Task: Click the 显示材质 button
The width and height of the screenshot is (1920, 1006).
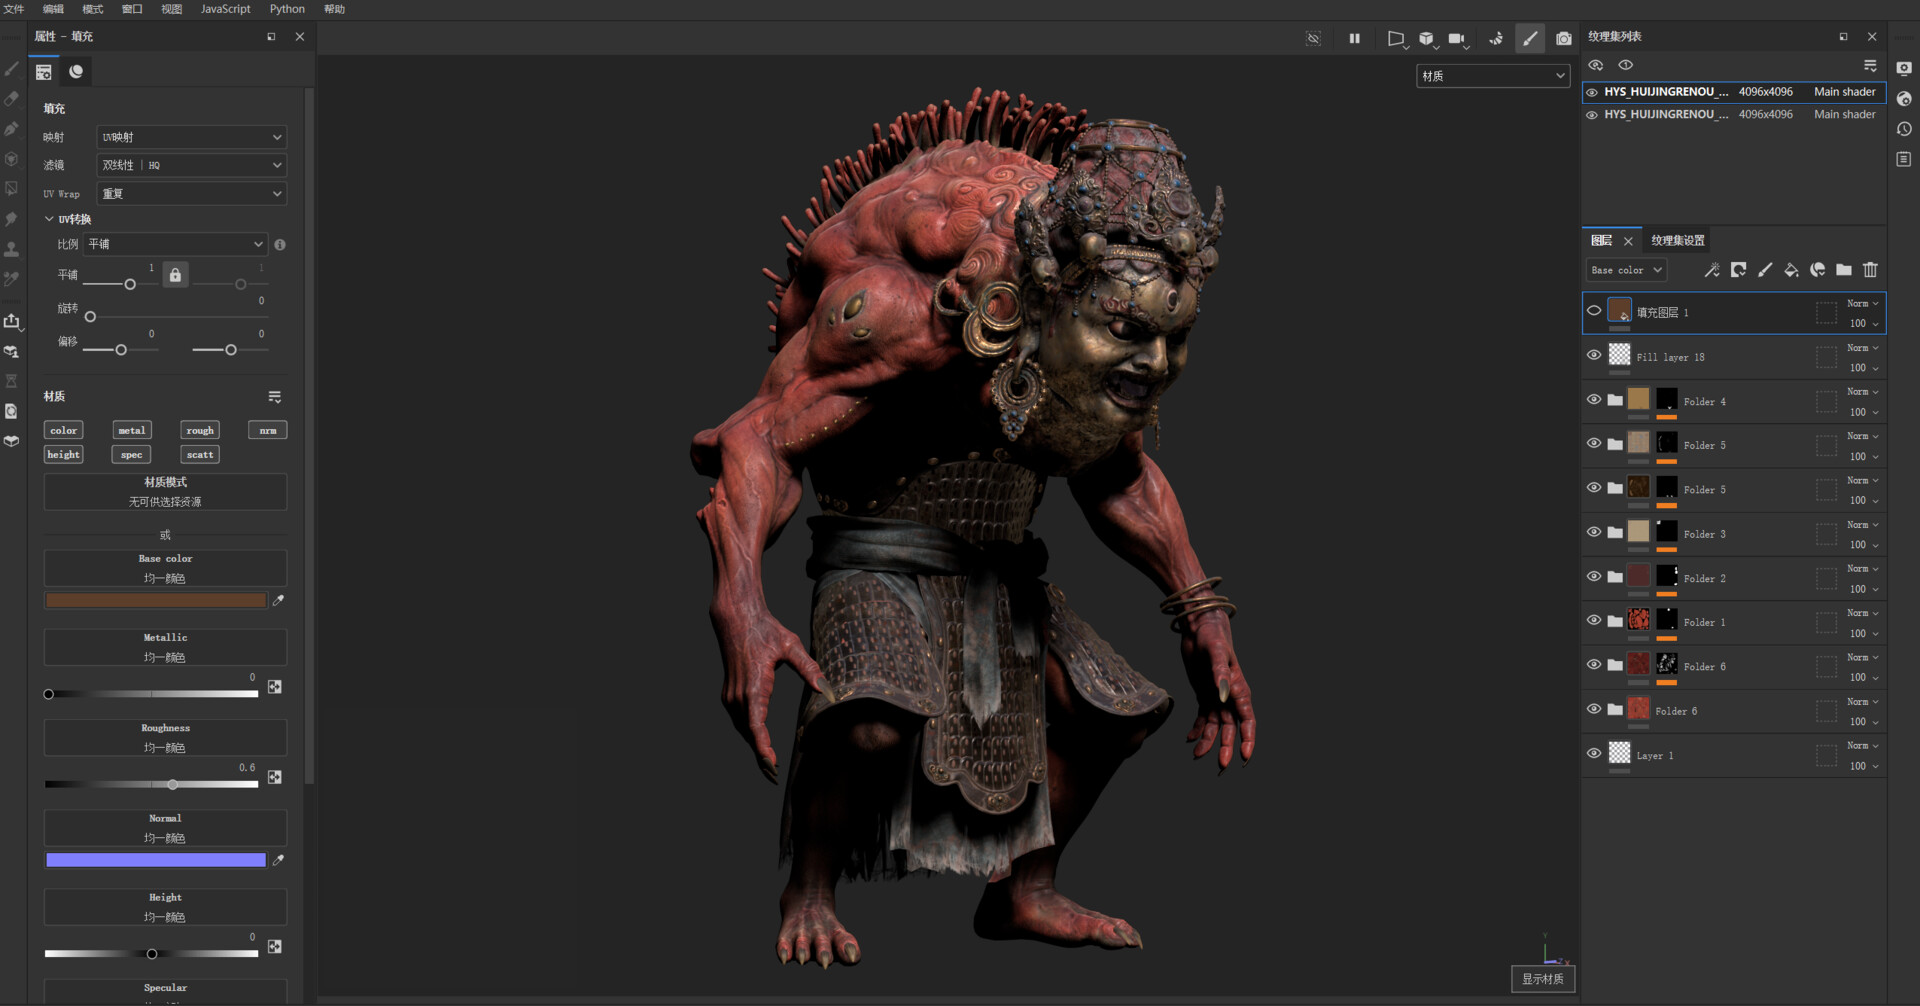Action: tap(1542, 979)
